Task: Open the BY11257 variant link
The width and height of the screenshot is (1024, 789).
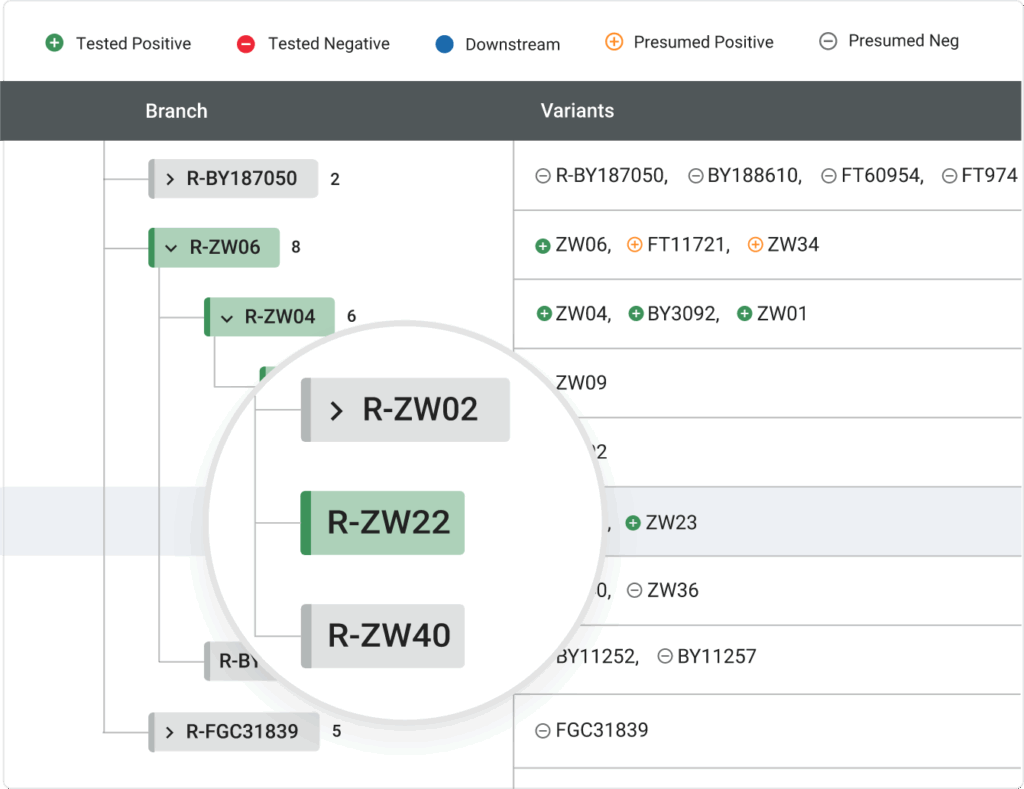Action: 716,657
